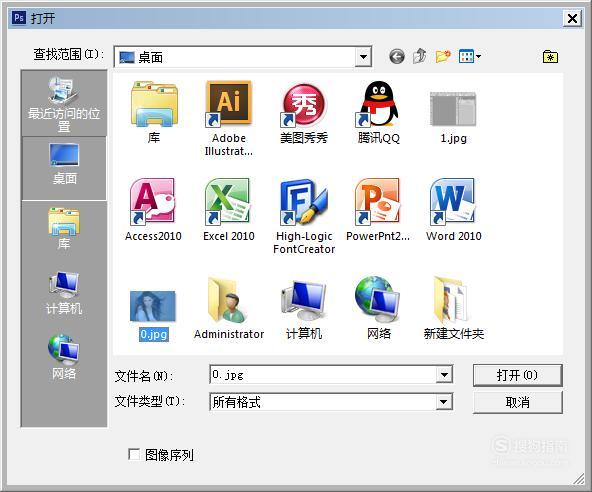Go to 最近访问的位置 in sidebar
The height and width of the screenshot is (492, 592).
coord(64,103)
